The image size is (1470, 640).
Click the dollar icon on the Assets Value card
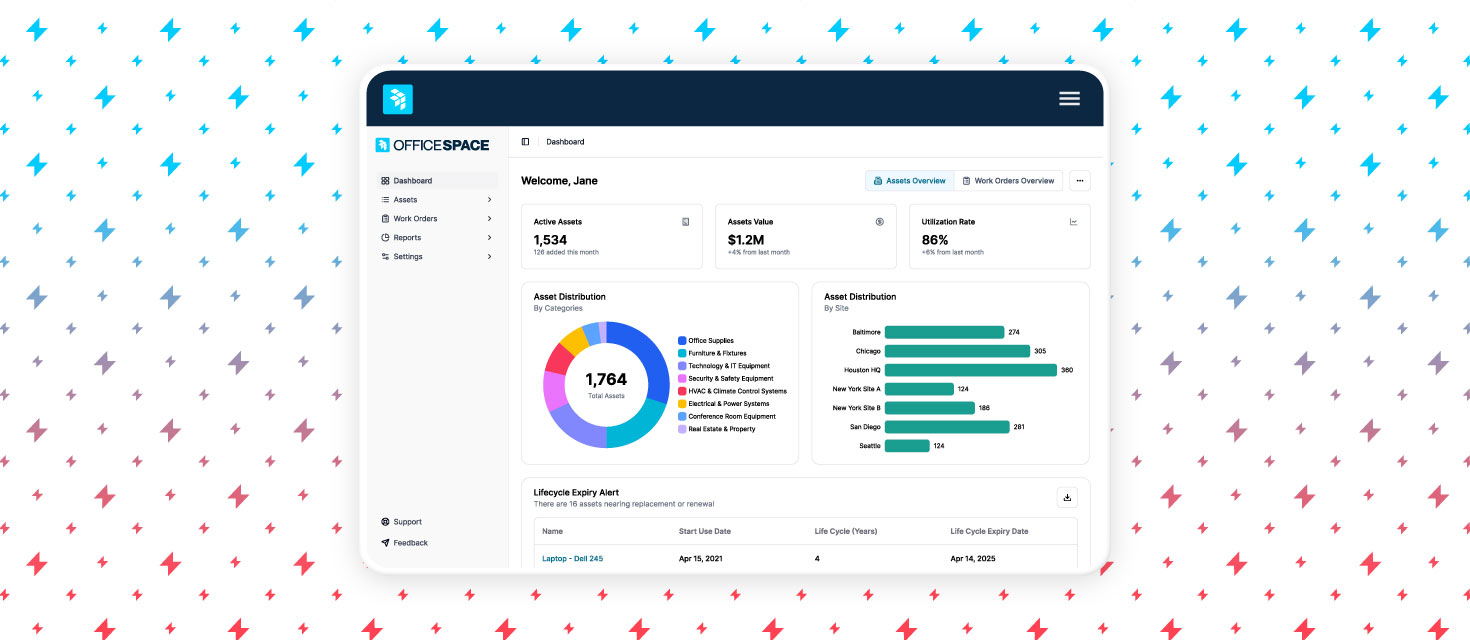pos(879,221)
